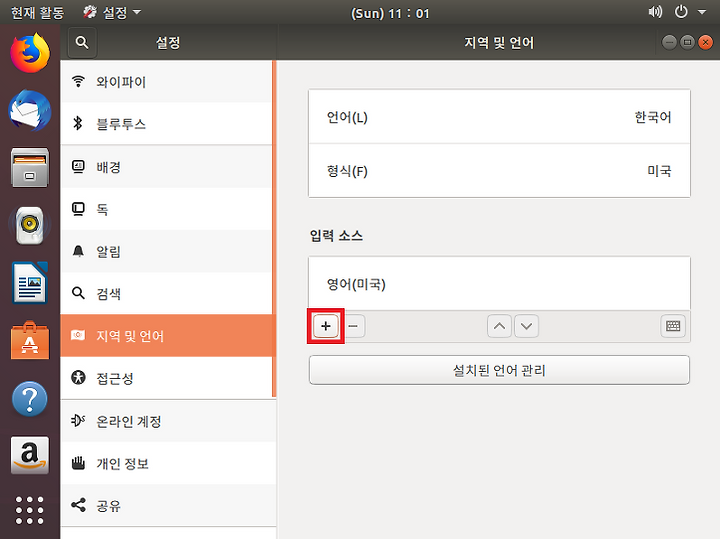This screenshot has width=720, height=539.
Task: Click the 한국어 language value
Action: [x=652, y=117]
